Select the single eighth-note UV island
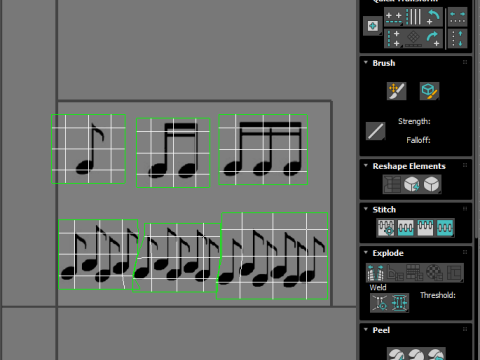480x360 pixels. point(88,149)
